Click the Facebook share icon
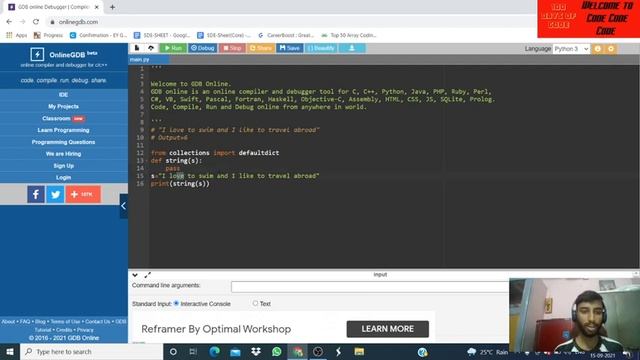 click(36, 194)
